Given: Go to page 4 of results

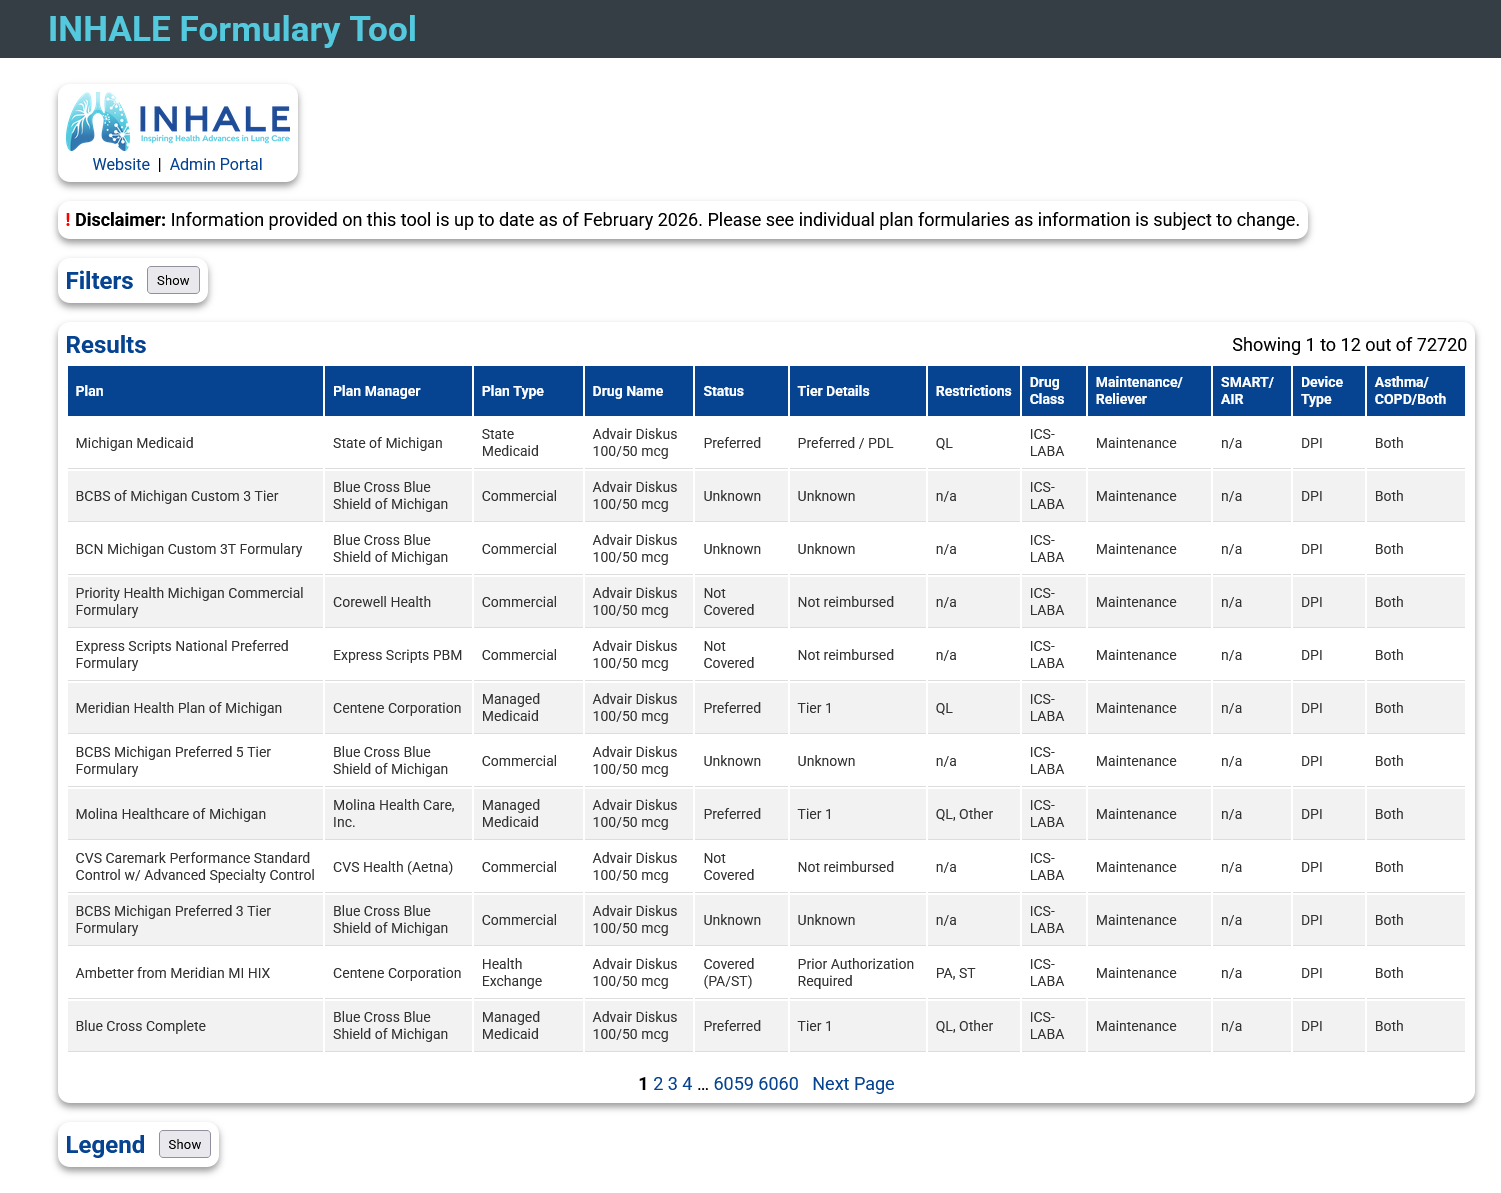Looking at the screenshot, I should point(687,1084).
